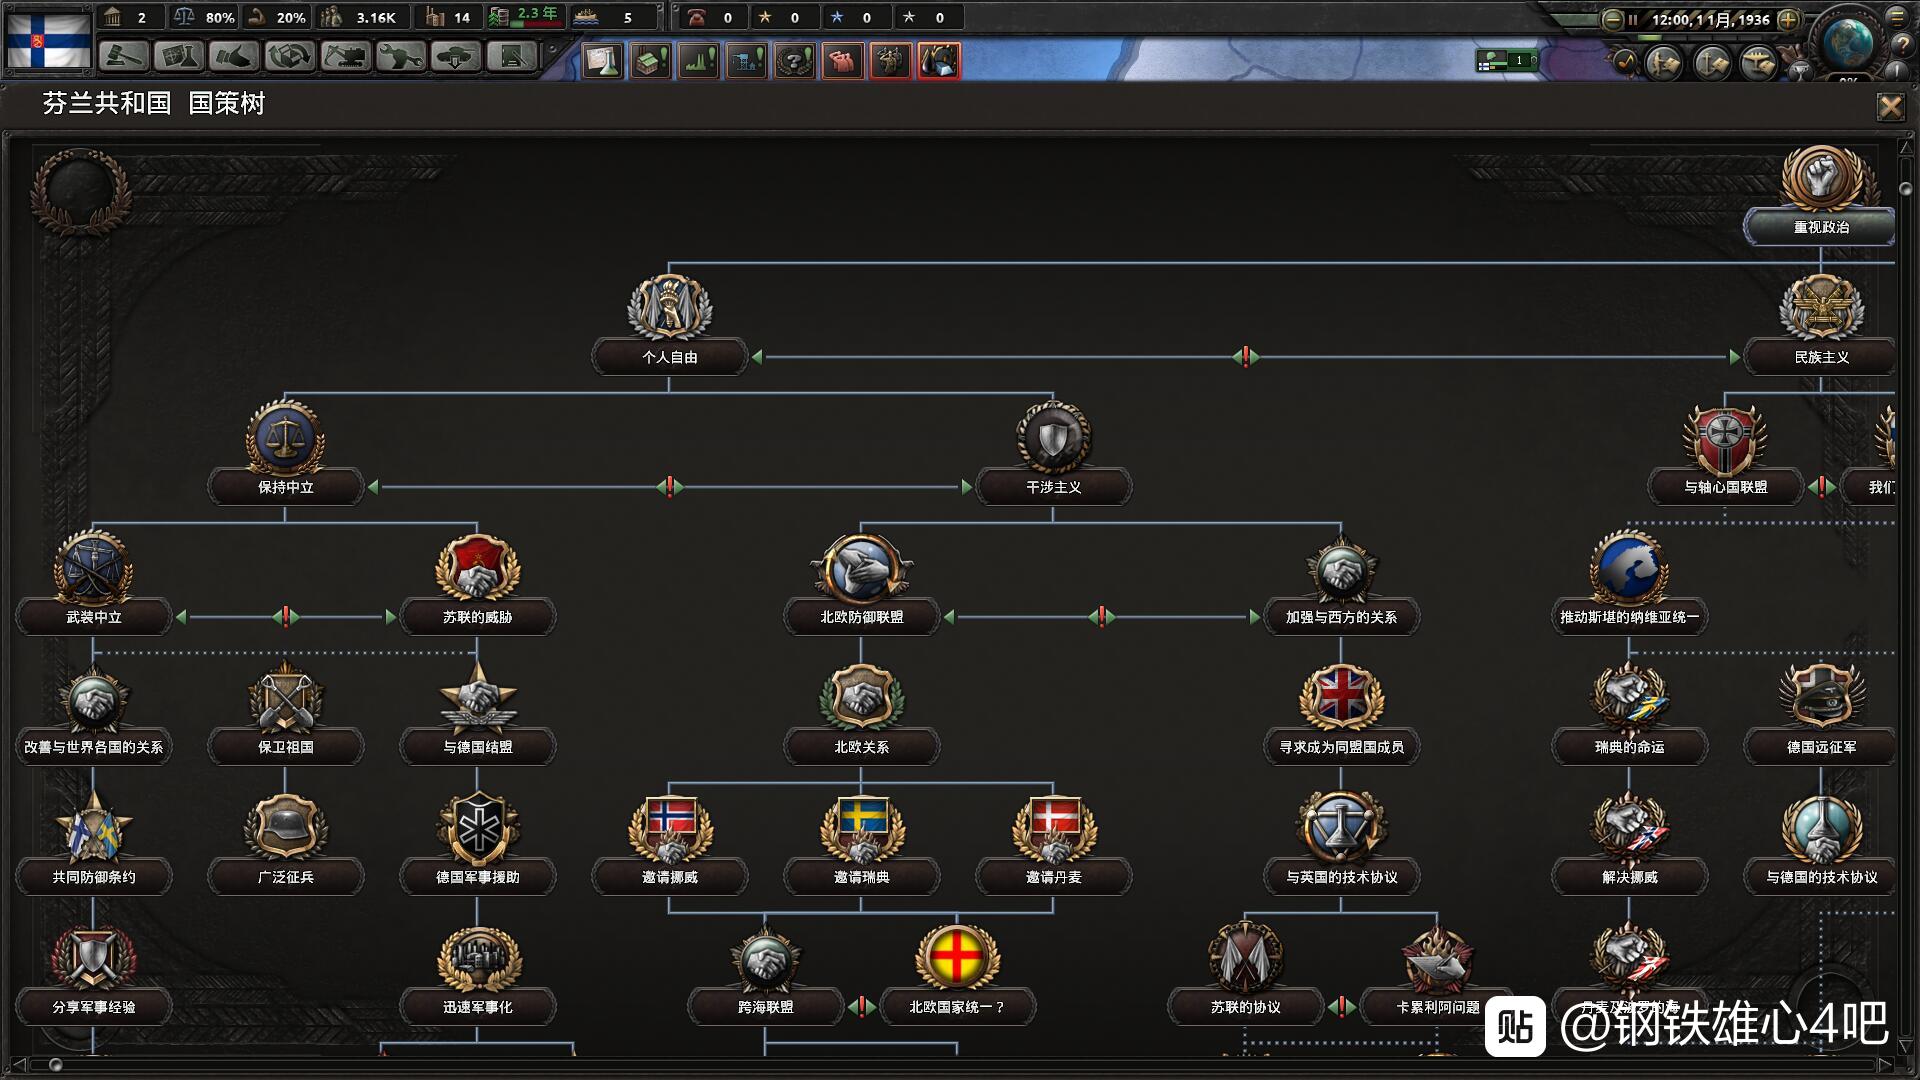This screenshot has width=1920, height=1080.
Task: Choose the 武装中立 focus
Action: click(94, 617)
